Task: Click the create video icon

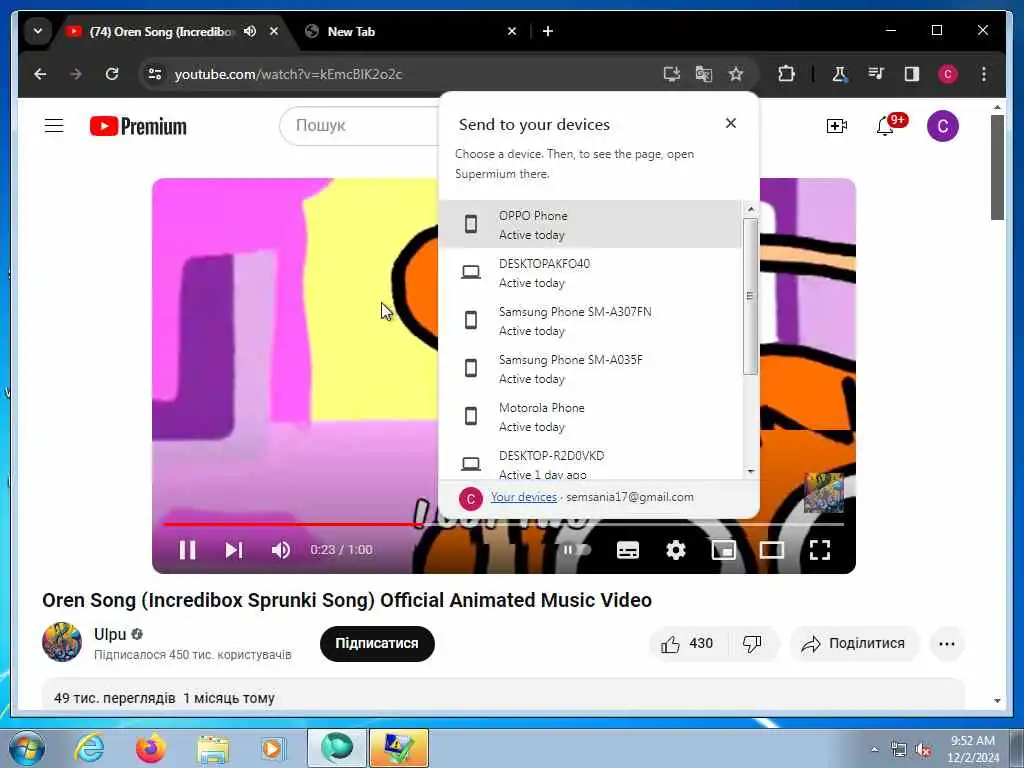Action: tap(837, 125)
